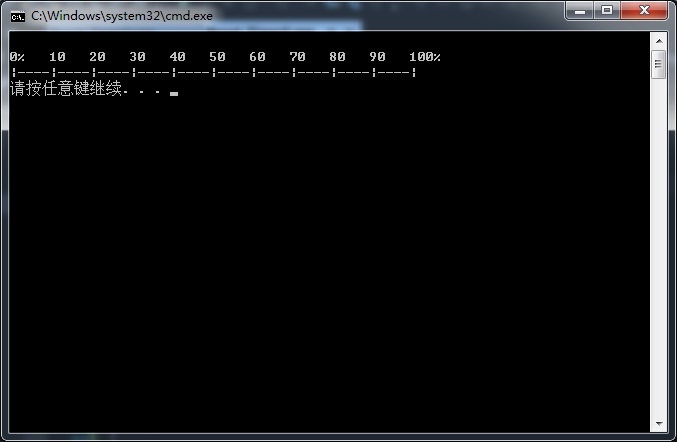
Task: Click the vertical scrollbar thumb
Action: coord(658,64)
